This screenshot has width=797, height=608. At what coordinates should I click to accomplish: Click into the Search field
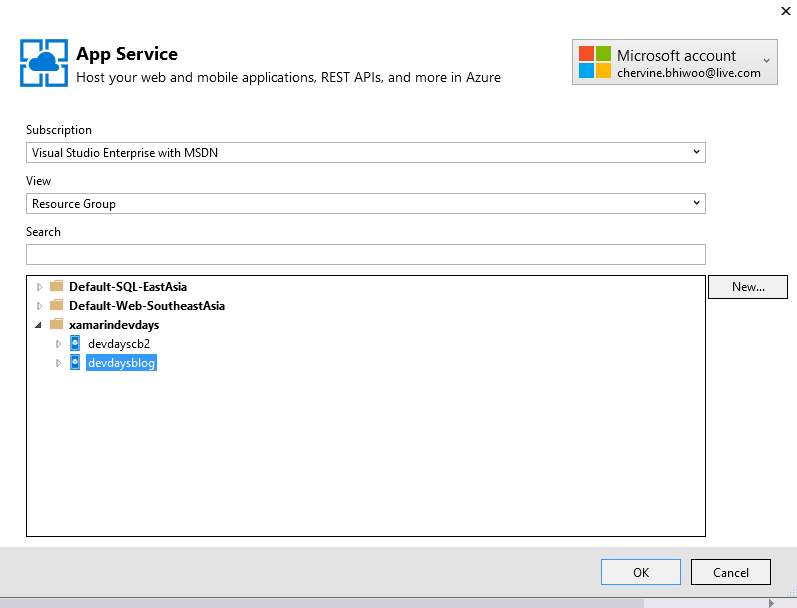[x=365, y=254]
